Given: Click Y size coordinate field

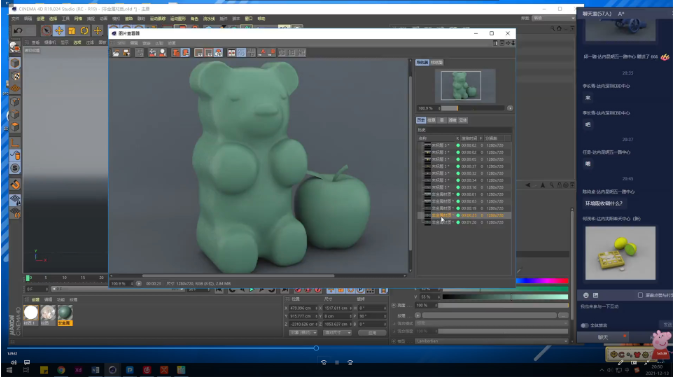Looking at the screenshot, I should [x=337, y=316].
